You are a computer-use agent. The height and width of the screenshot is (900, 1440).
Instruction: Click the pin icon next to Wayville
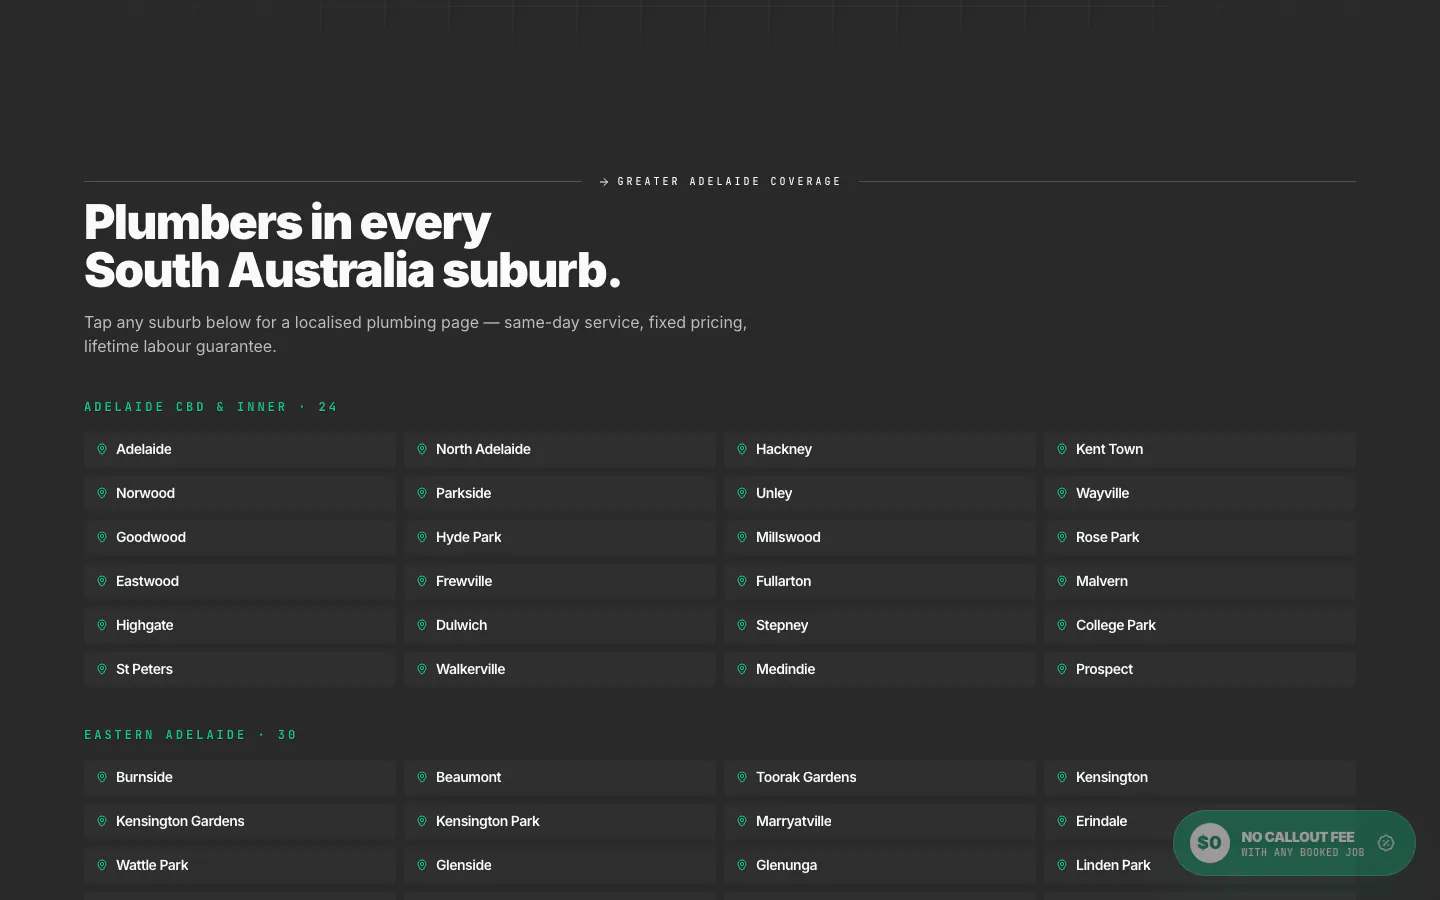1062,493
